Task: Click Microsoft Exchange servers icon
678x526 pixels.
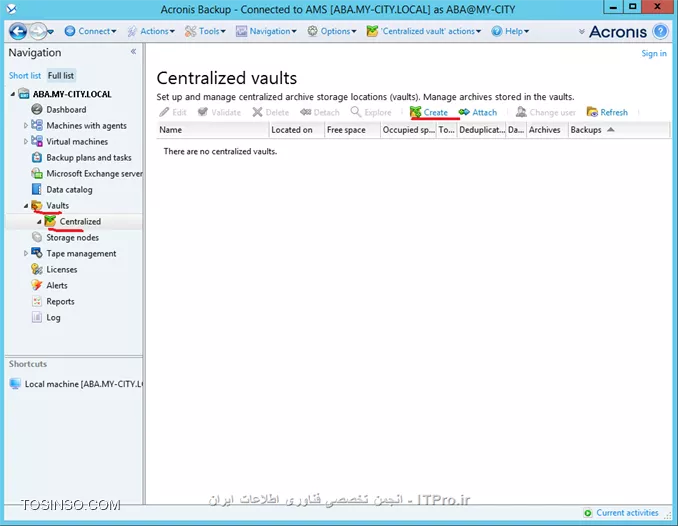Action: 37,173
